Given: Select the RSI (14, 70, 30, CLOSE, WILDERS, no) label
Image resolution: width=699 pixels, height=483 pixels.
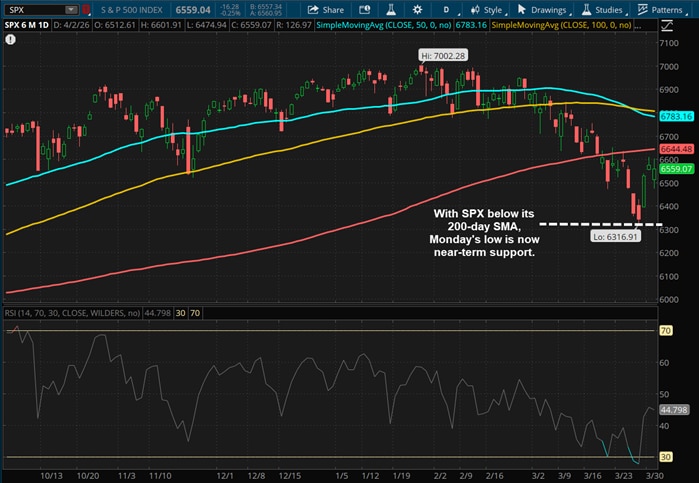Looking at the screenshot, I should coord(72,313).
